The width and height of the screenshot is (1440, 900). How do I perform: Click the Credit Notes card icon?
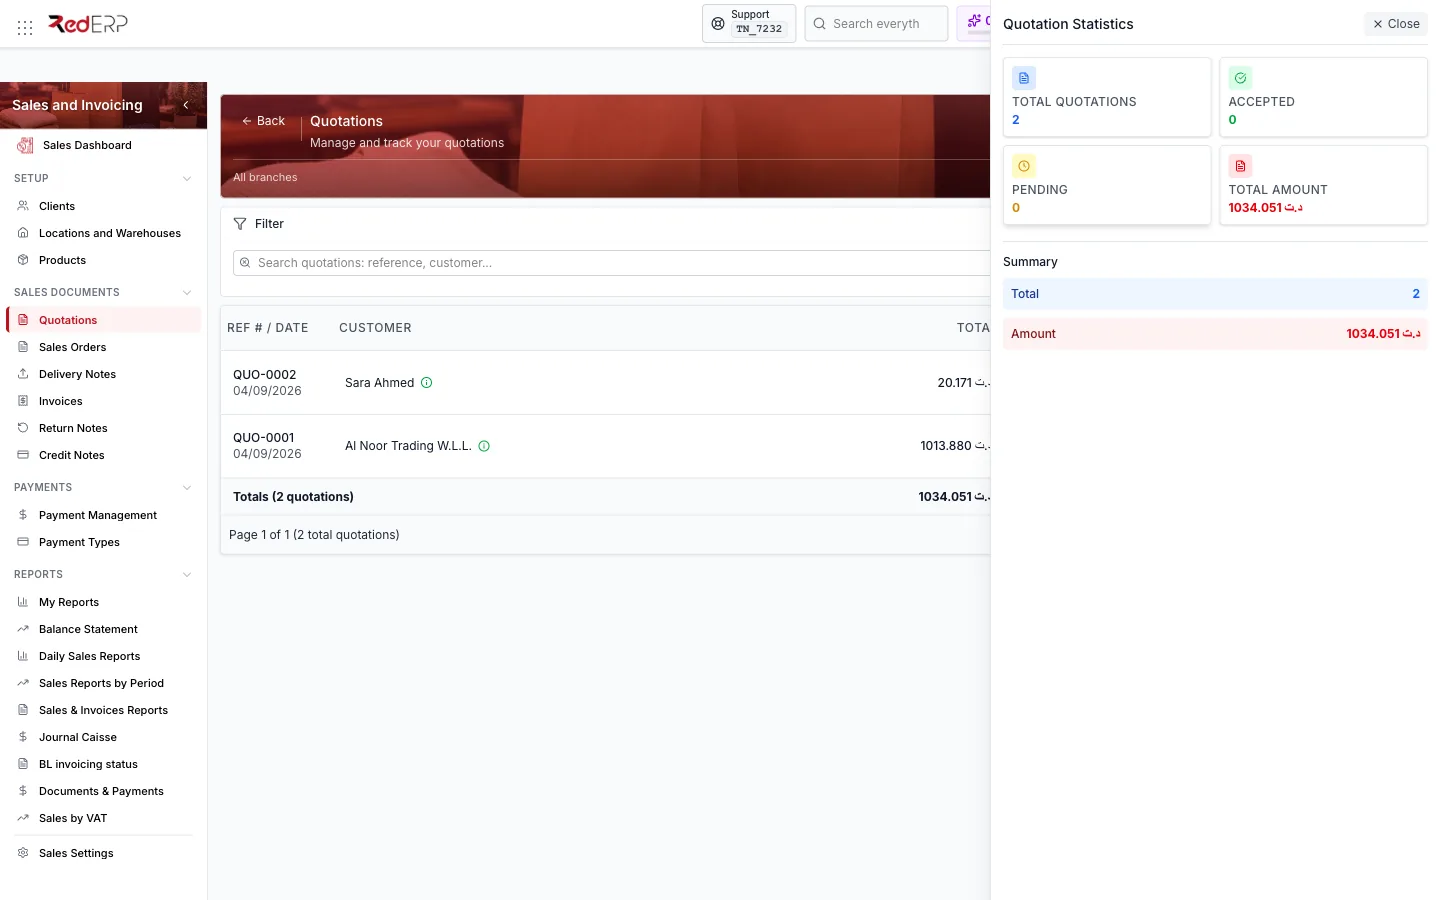click(x=23, y=455)
